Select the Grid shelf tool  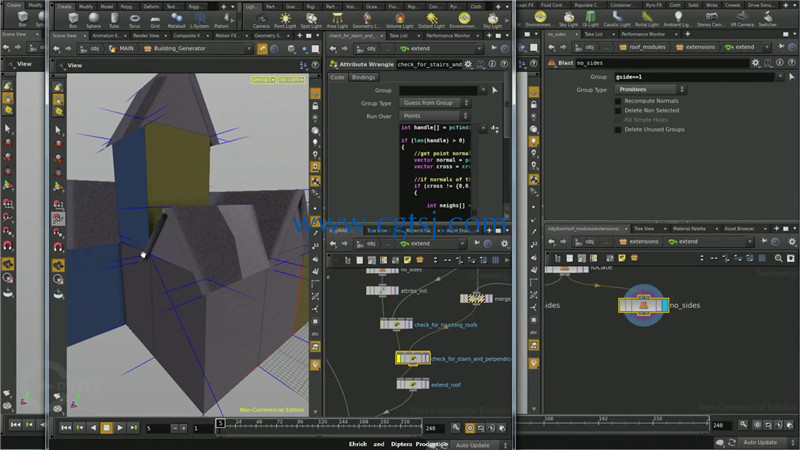click(155, 20)
